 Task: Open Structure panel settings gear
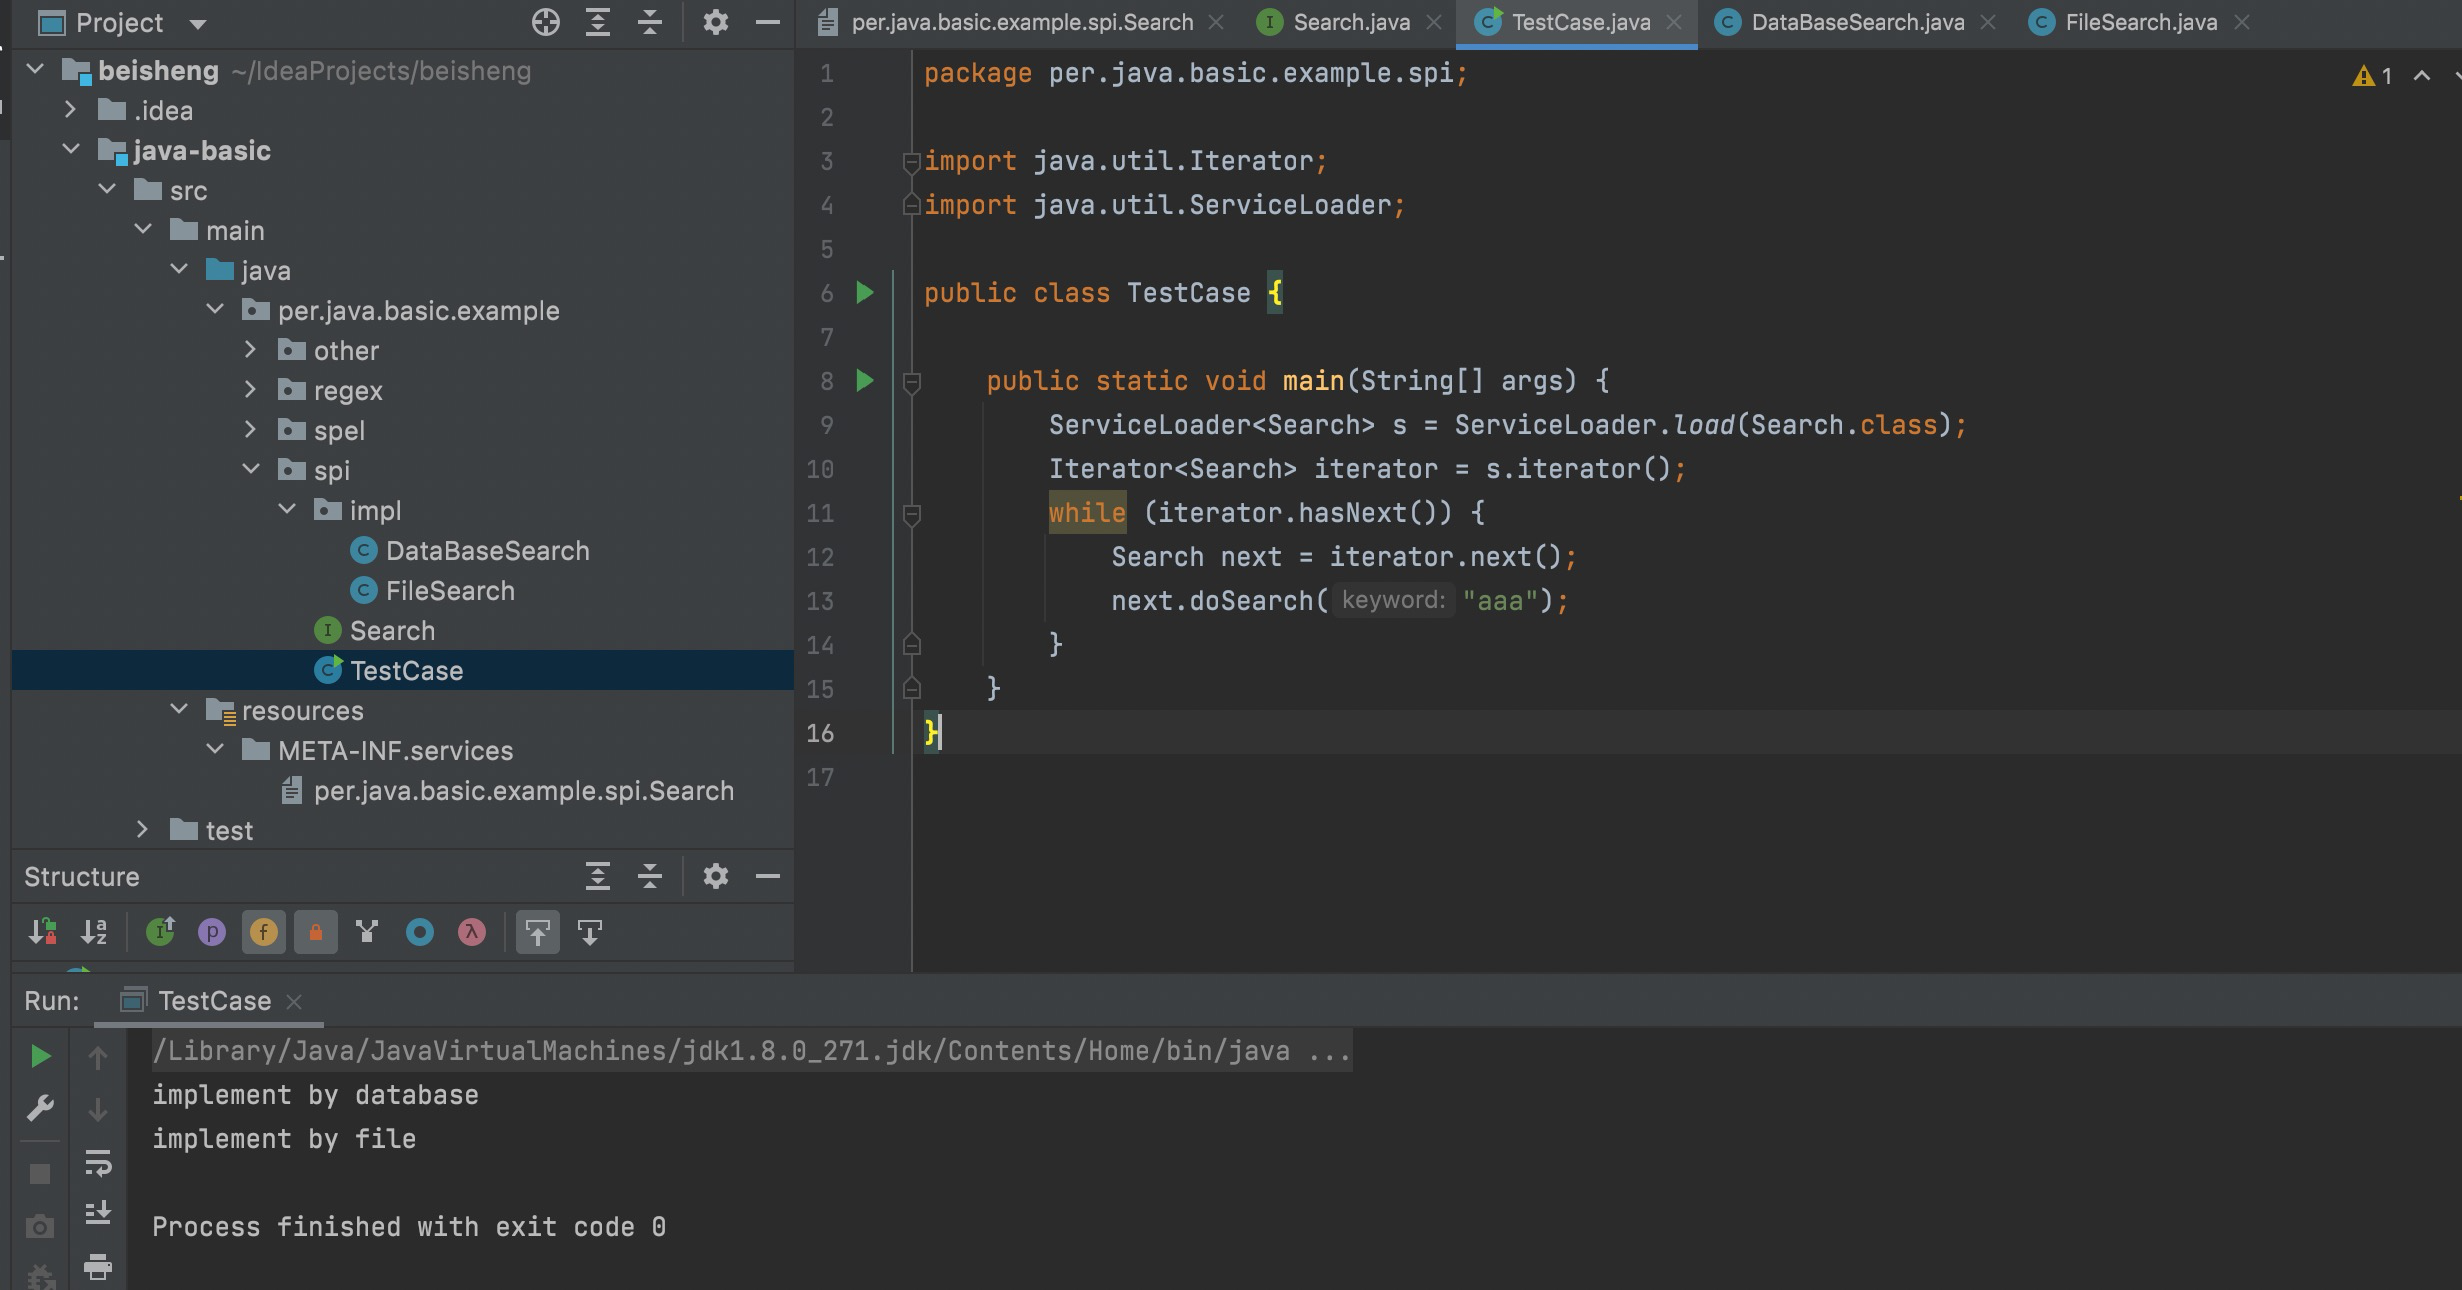click(x=715, y=877)
